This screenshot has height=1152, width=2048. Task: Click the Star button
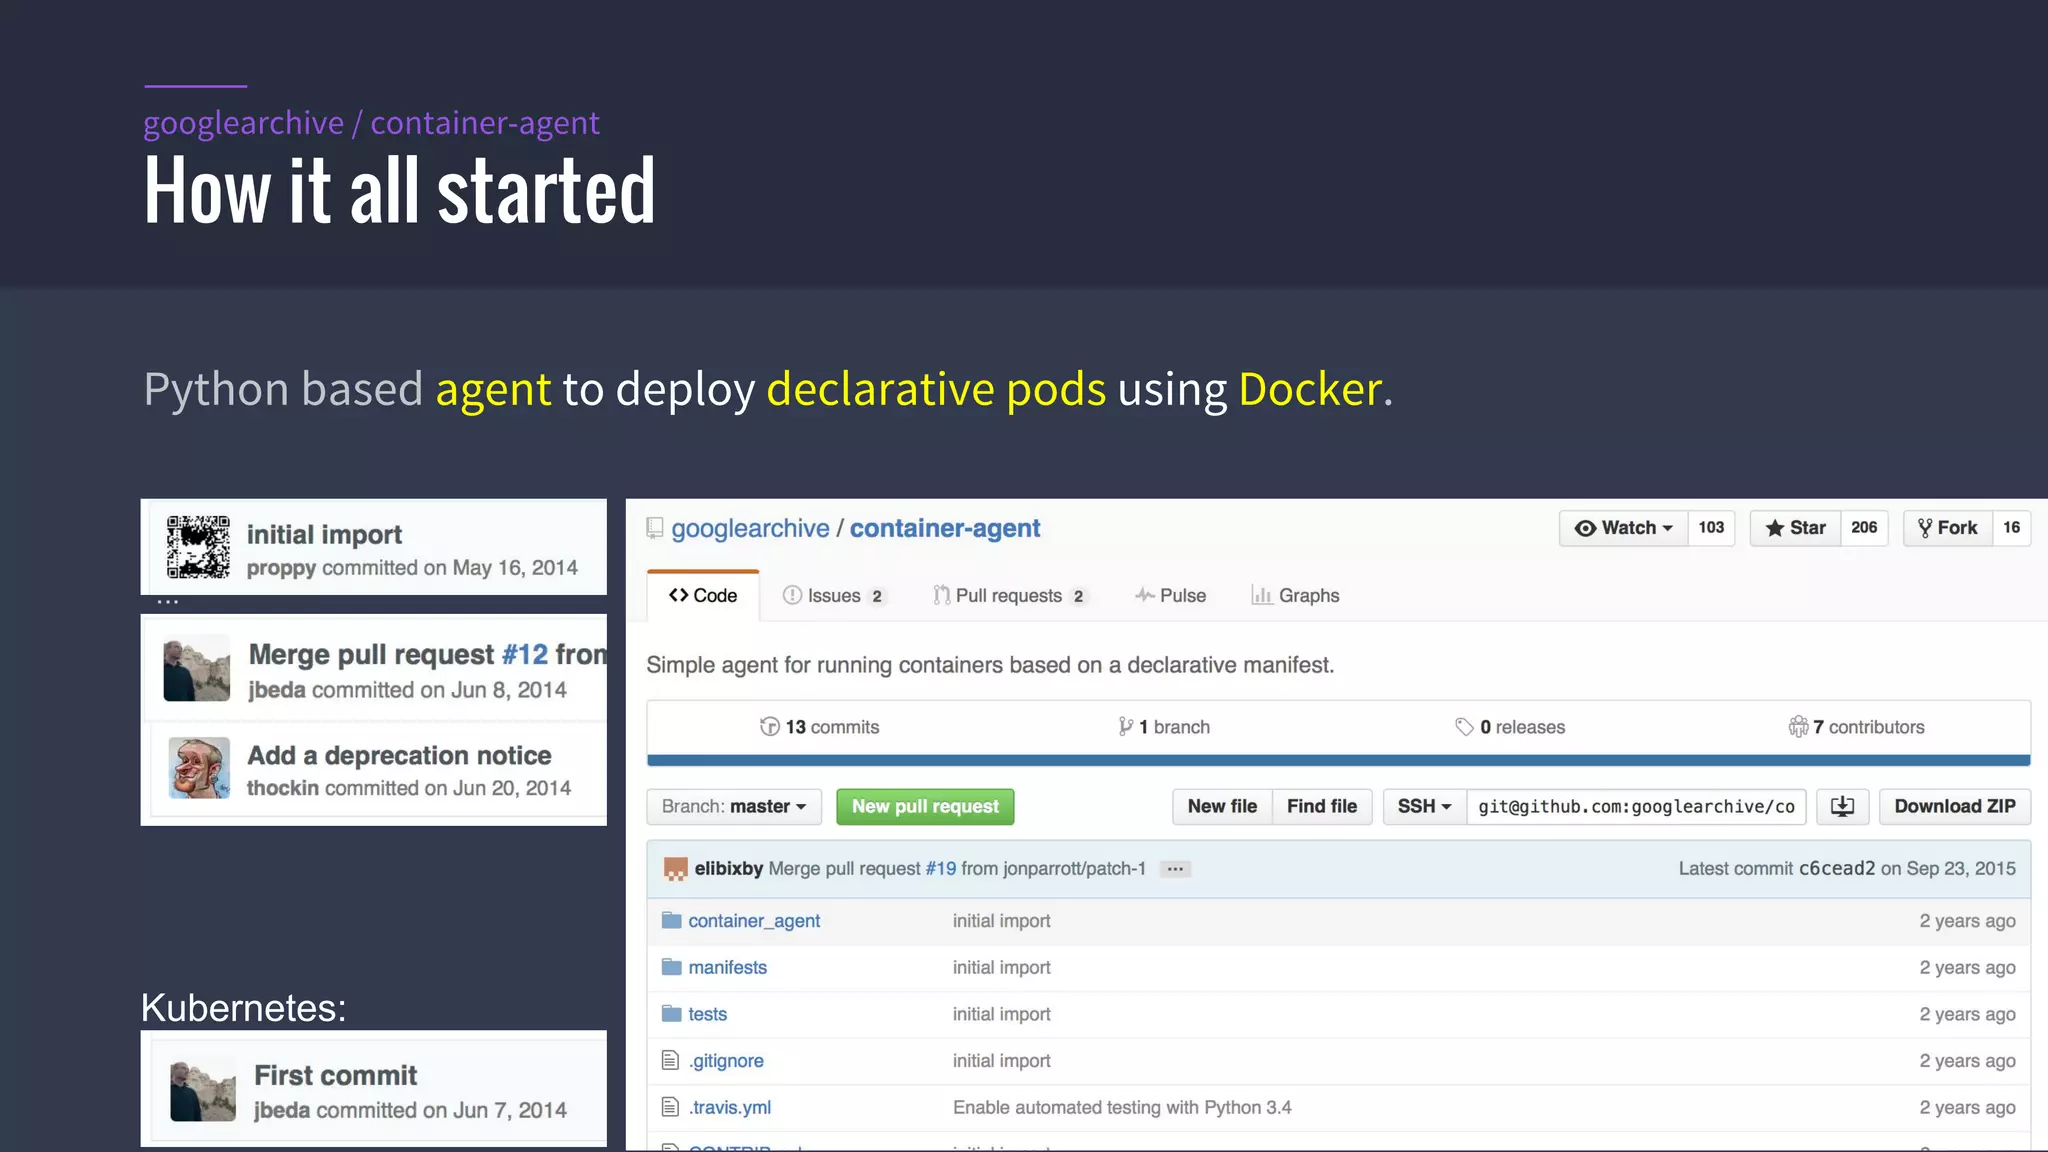[1796, 528]
